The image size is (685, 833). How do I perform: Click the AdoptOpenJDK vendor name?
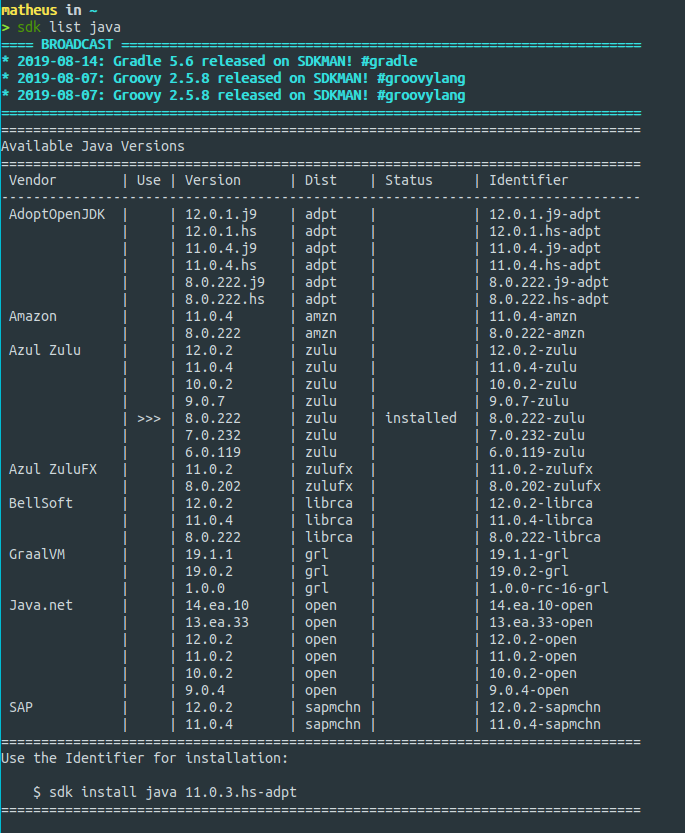57,215
